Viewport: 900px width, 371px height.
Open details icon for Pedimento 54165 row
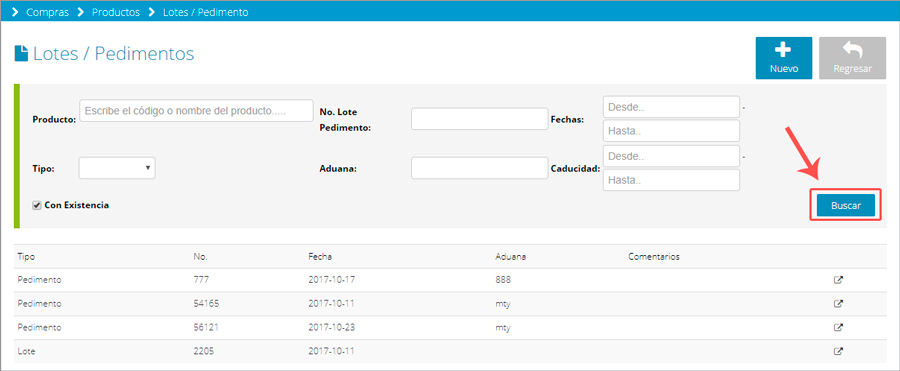click(x=838, y=304)
